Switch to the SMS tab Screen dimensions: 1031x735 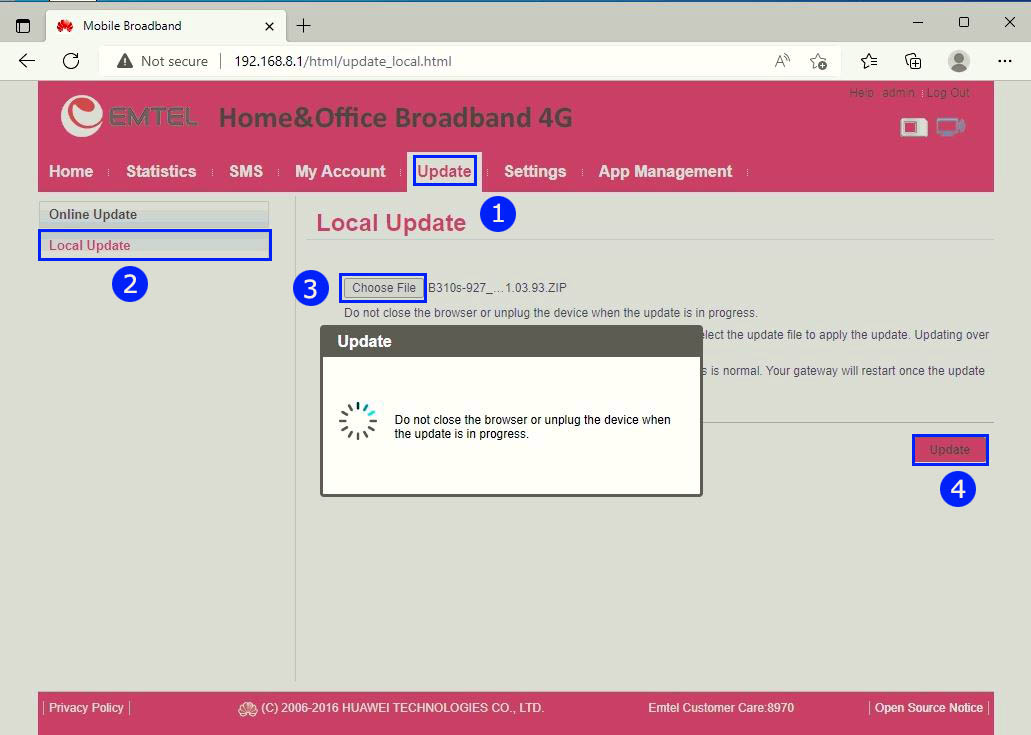coord(246,172)
